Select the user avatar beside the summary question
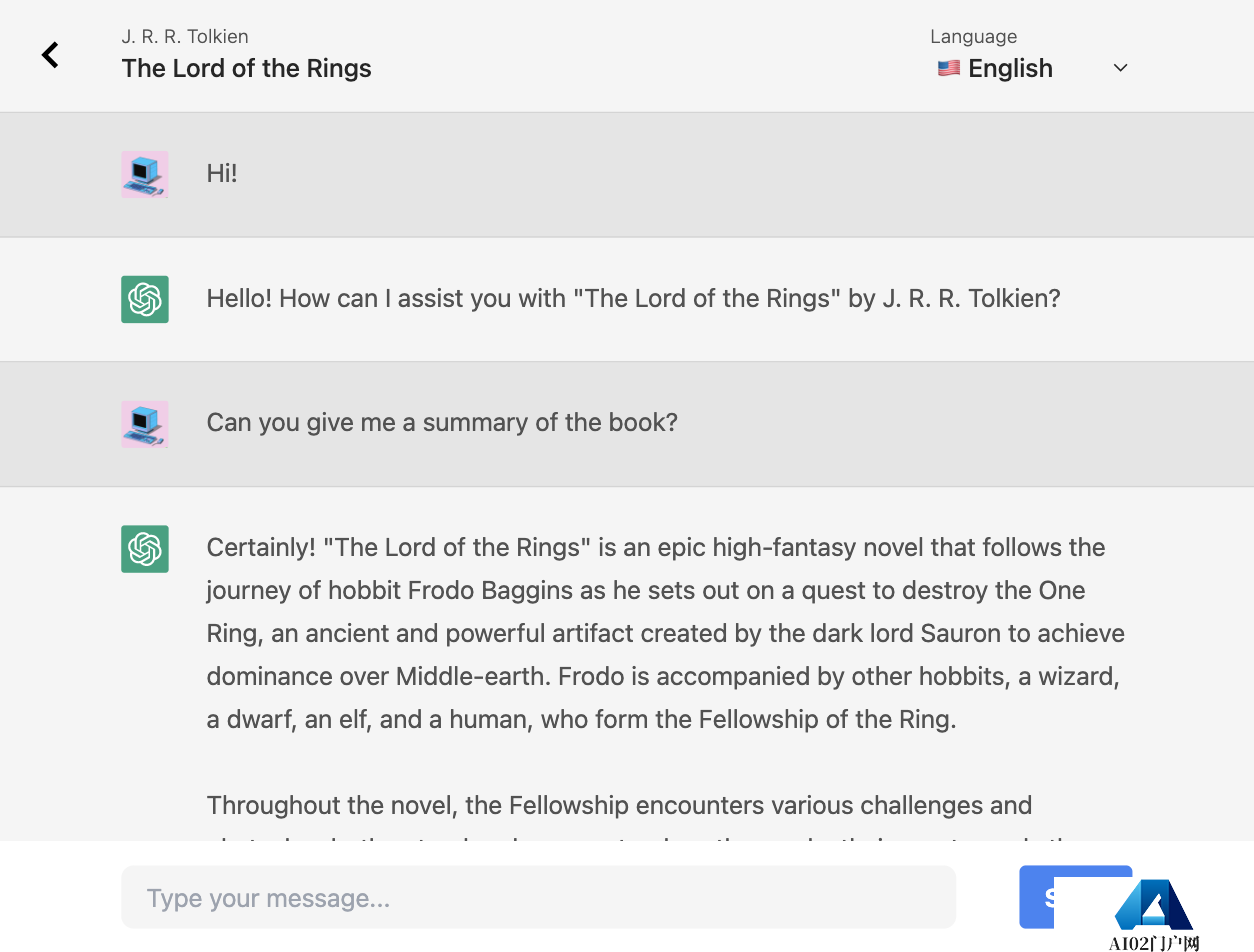 pos(145,424)
